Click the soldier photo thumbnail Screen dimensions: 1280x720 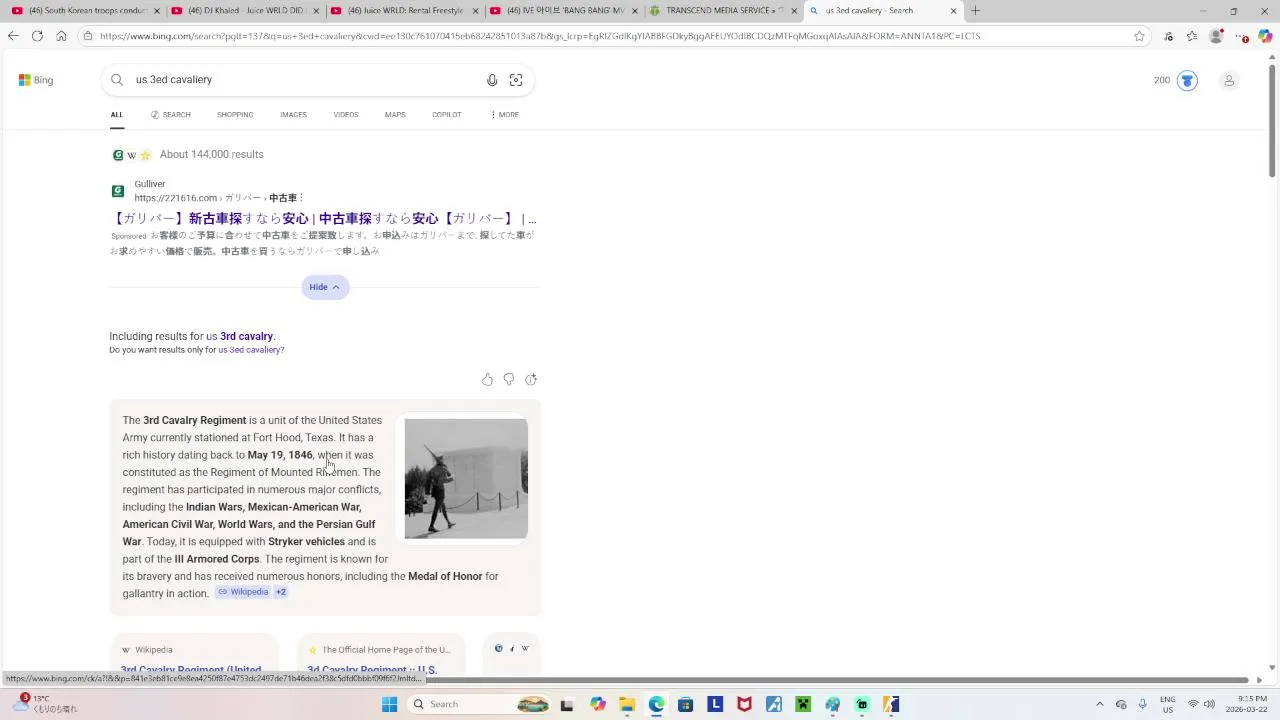pyautogui.click(x=466, y=478)
